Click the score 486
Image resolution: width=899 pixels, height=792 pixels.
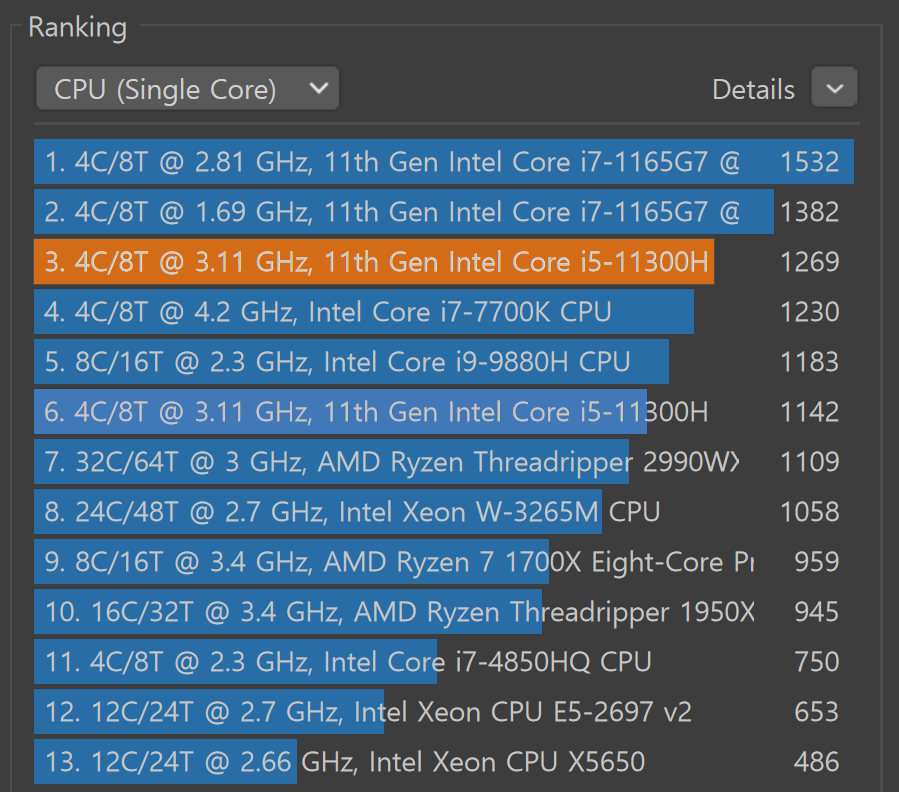point(816,762)
